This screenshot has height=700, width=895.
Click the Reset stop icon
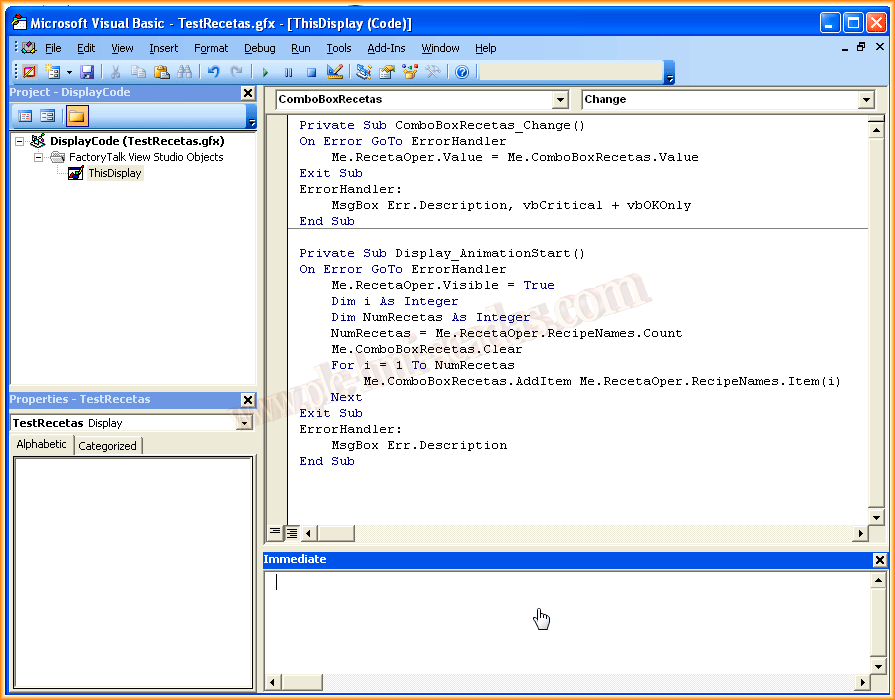[x=311, y=72]
